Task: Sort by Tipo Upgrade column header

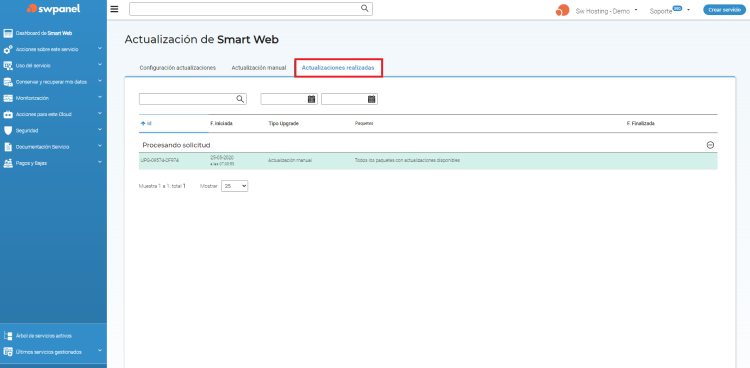Action: pos(284,123)
